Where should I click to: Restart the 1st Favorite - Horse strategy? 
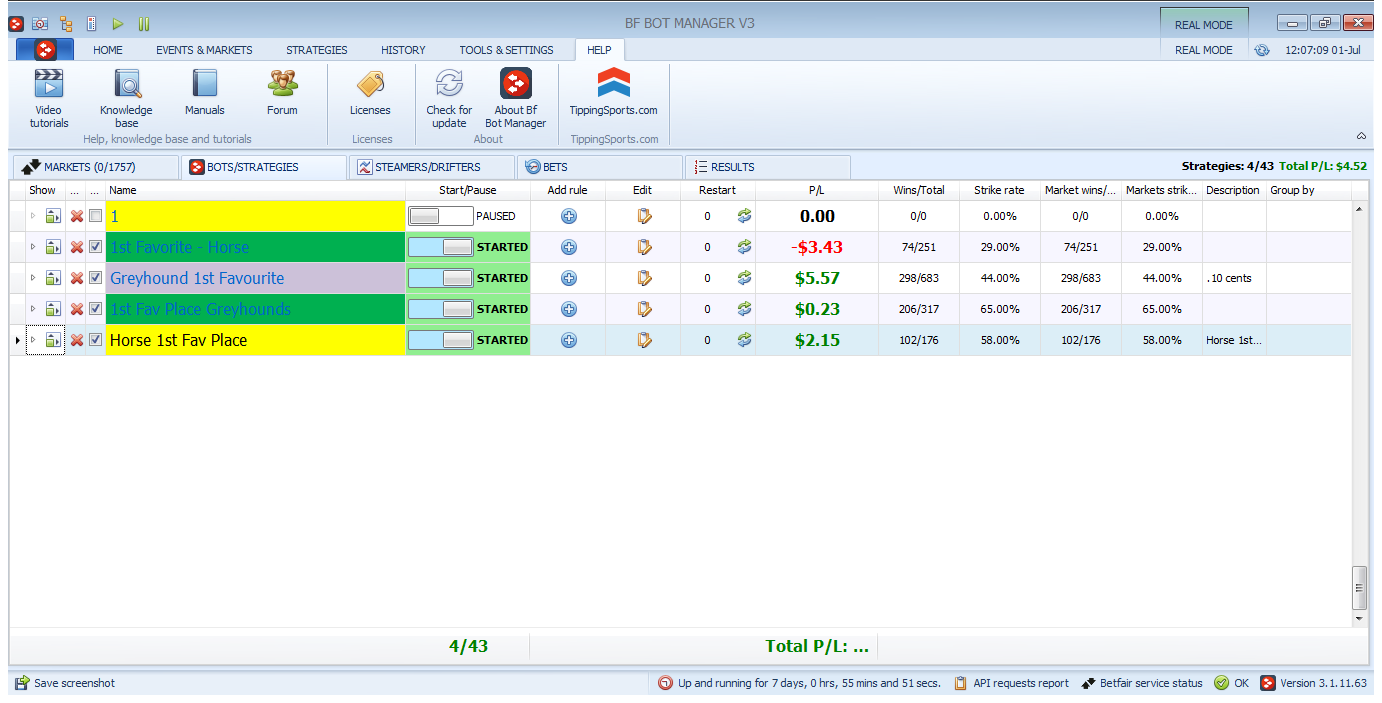click(x=744, y=247)
